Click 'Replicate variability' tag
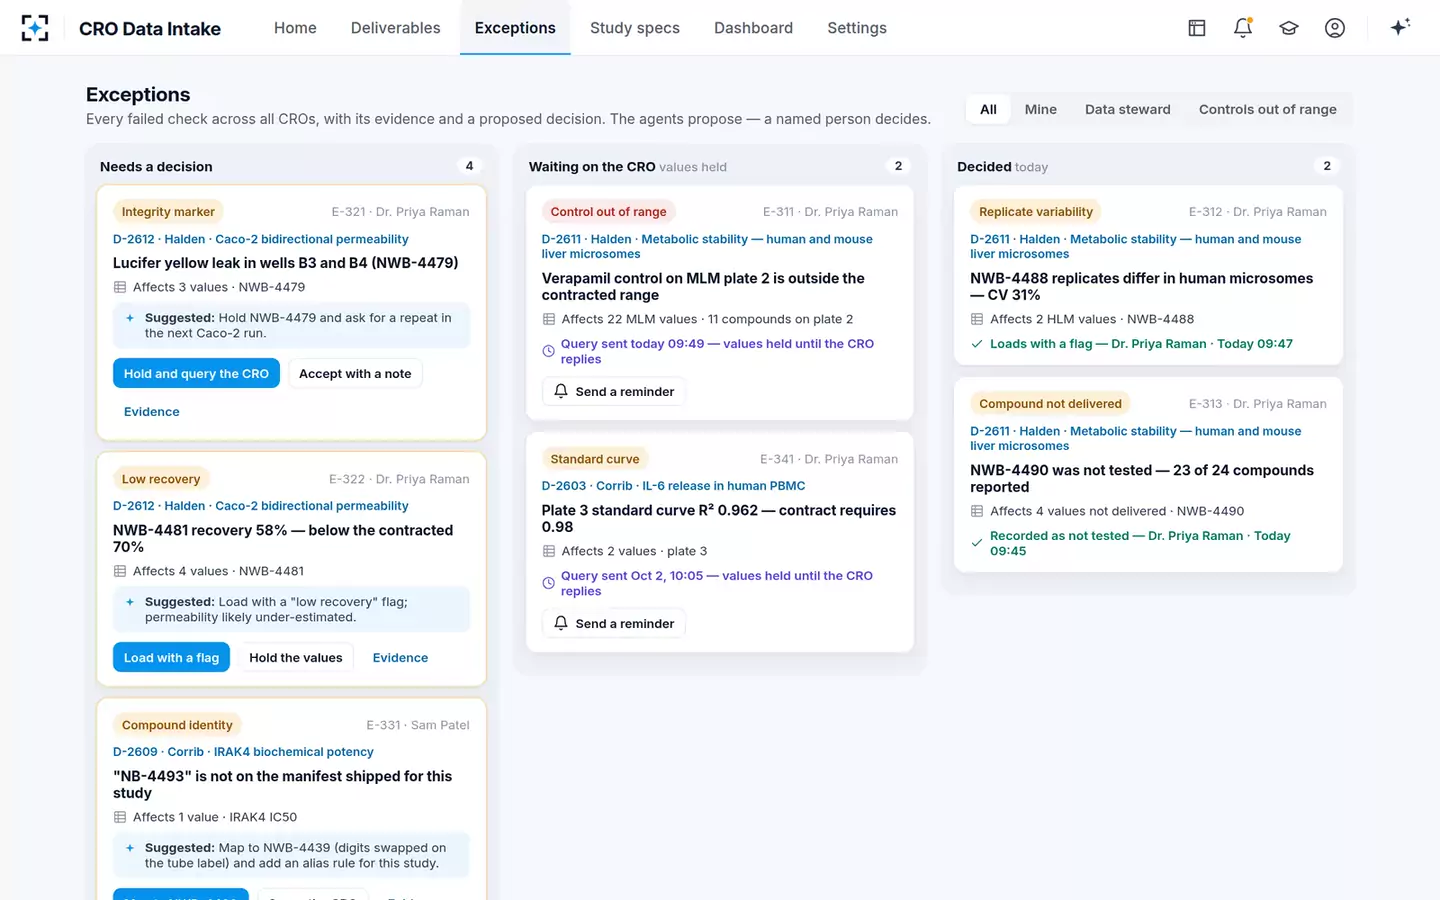 coord(1036,211)
